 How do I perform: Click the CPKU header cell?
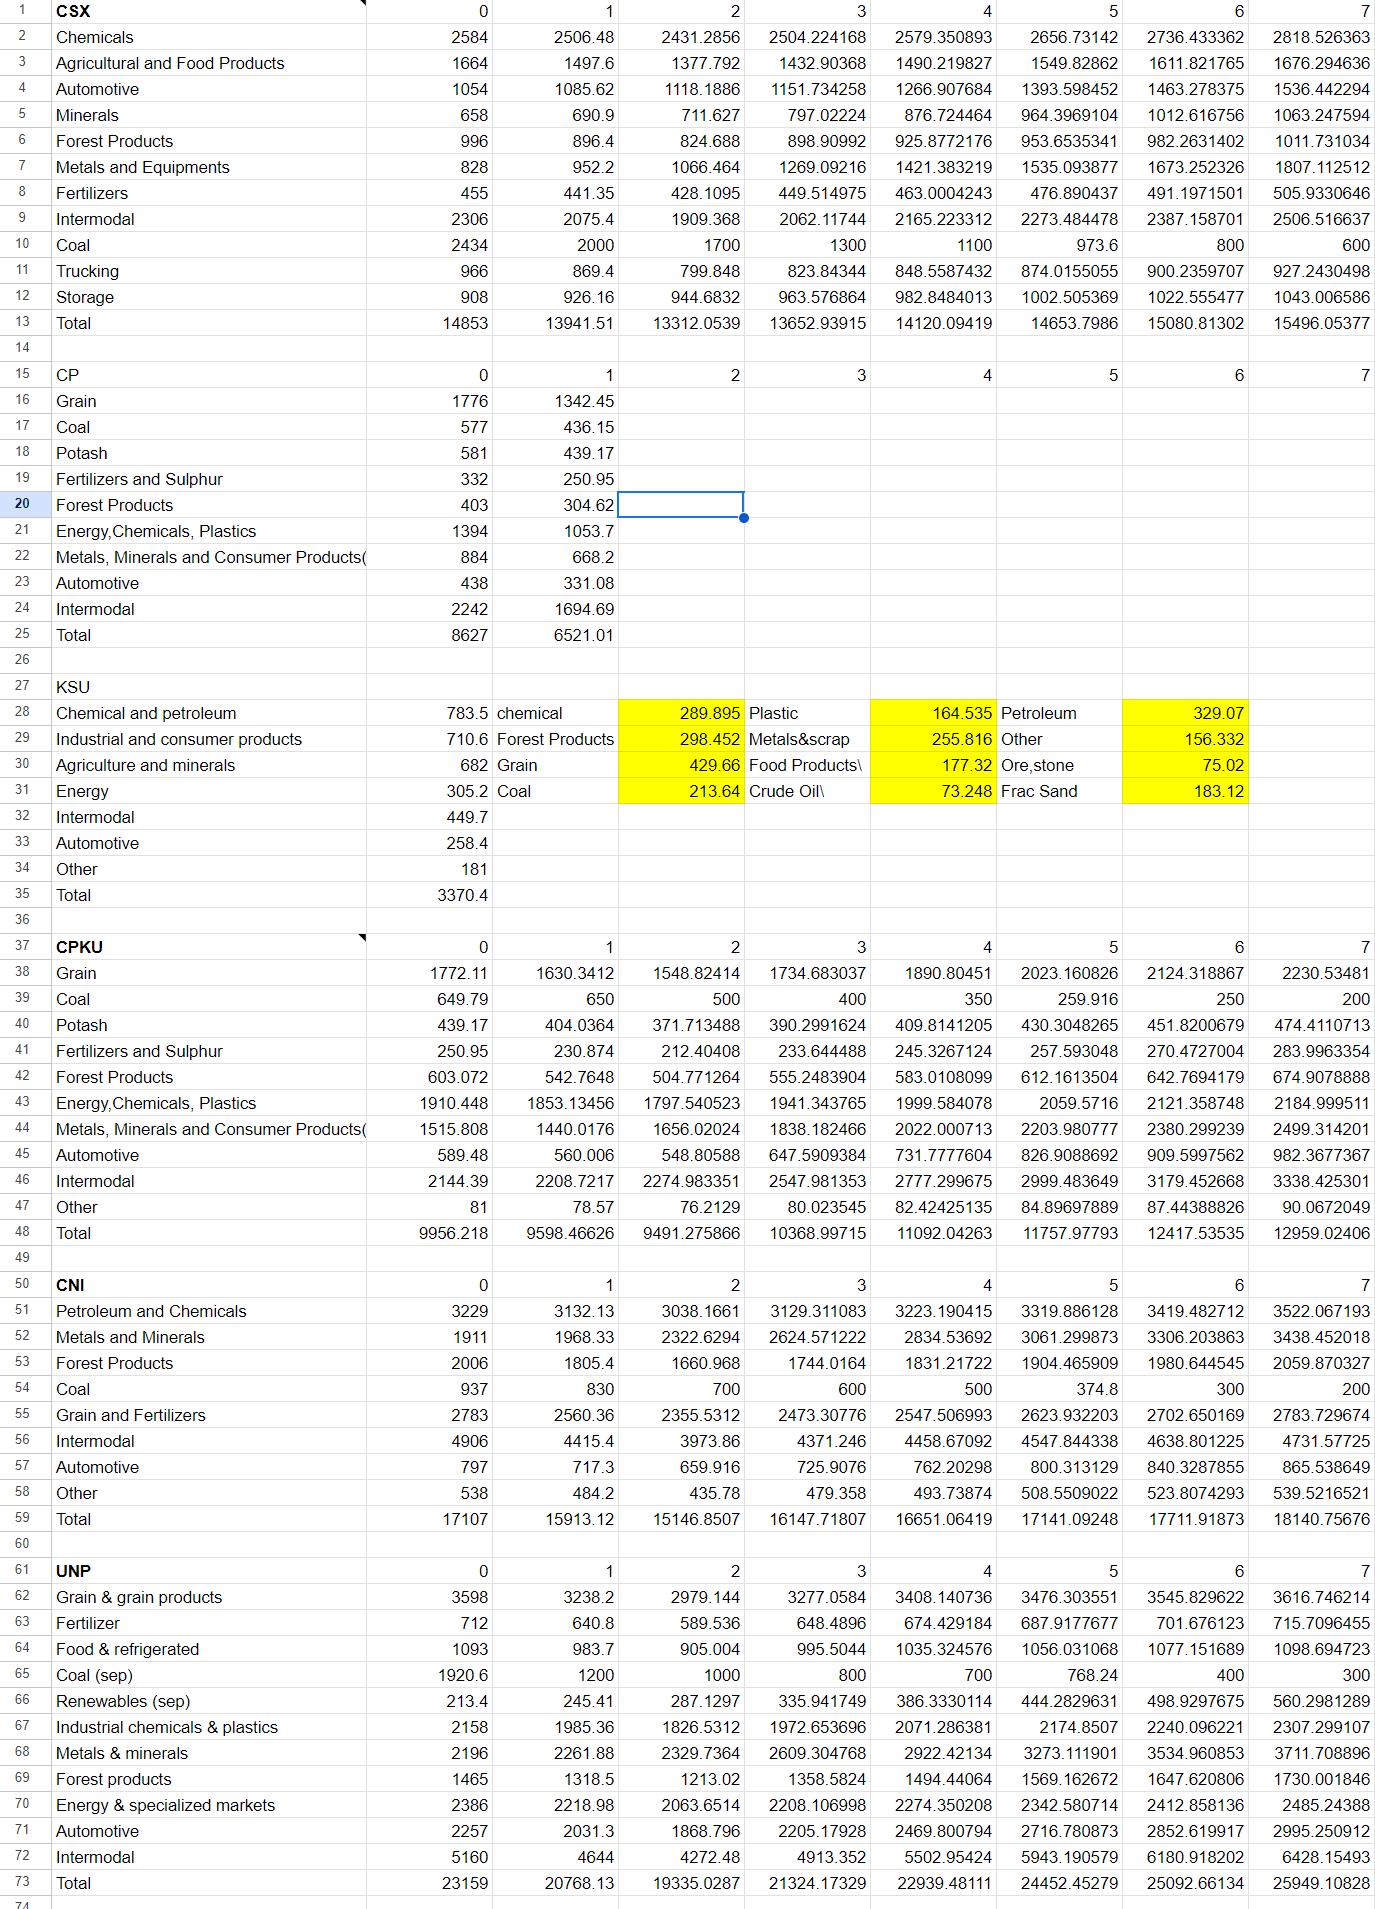coord(208,947)
